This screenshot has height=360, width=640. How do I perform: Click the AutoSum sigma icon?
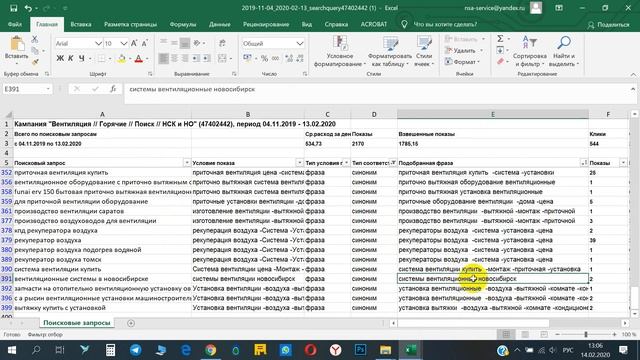500,39
